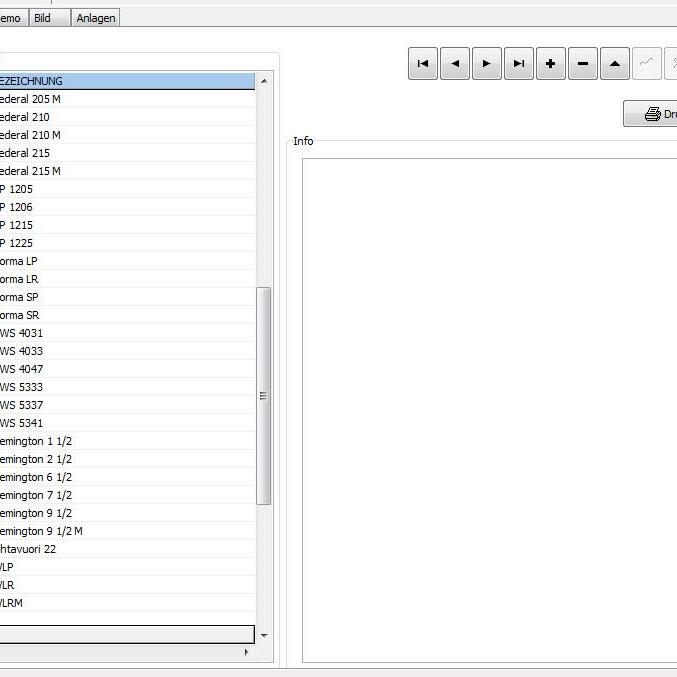This screenshot has width=677, height=677.
Task: Click the up-triangle edit record button
Action: (x=614, y=64)
